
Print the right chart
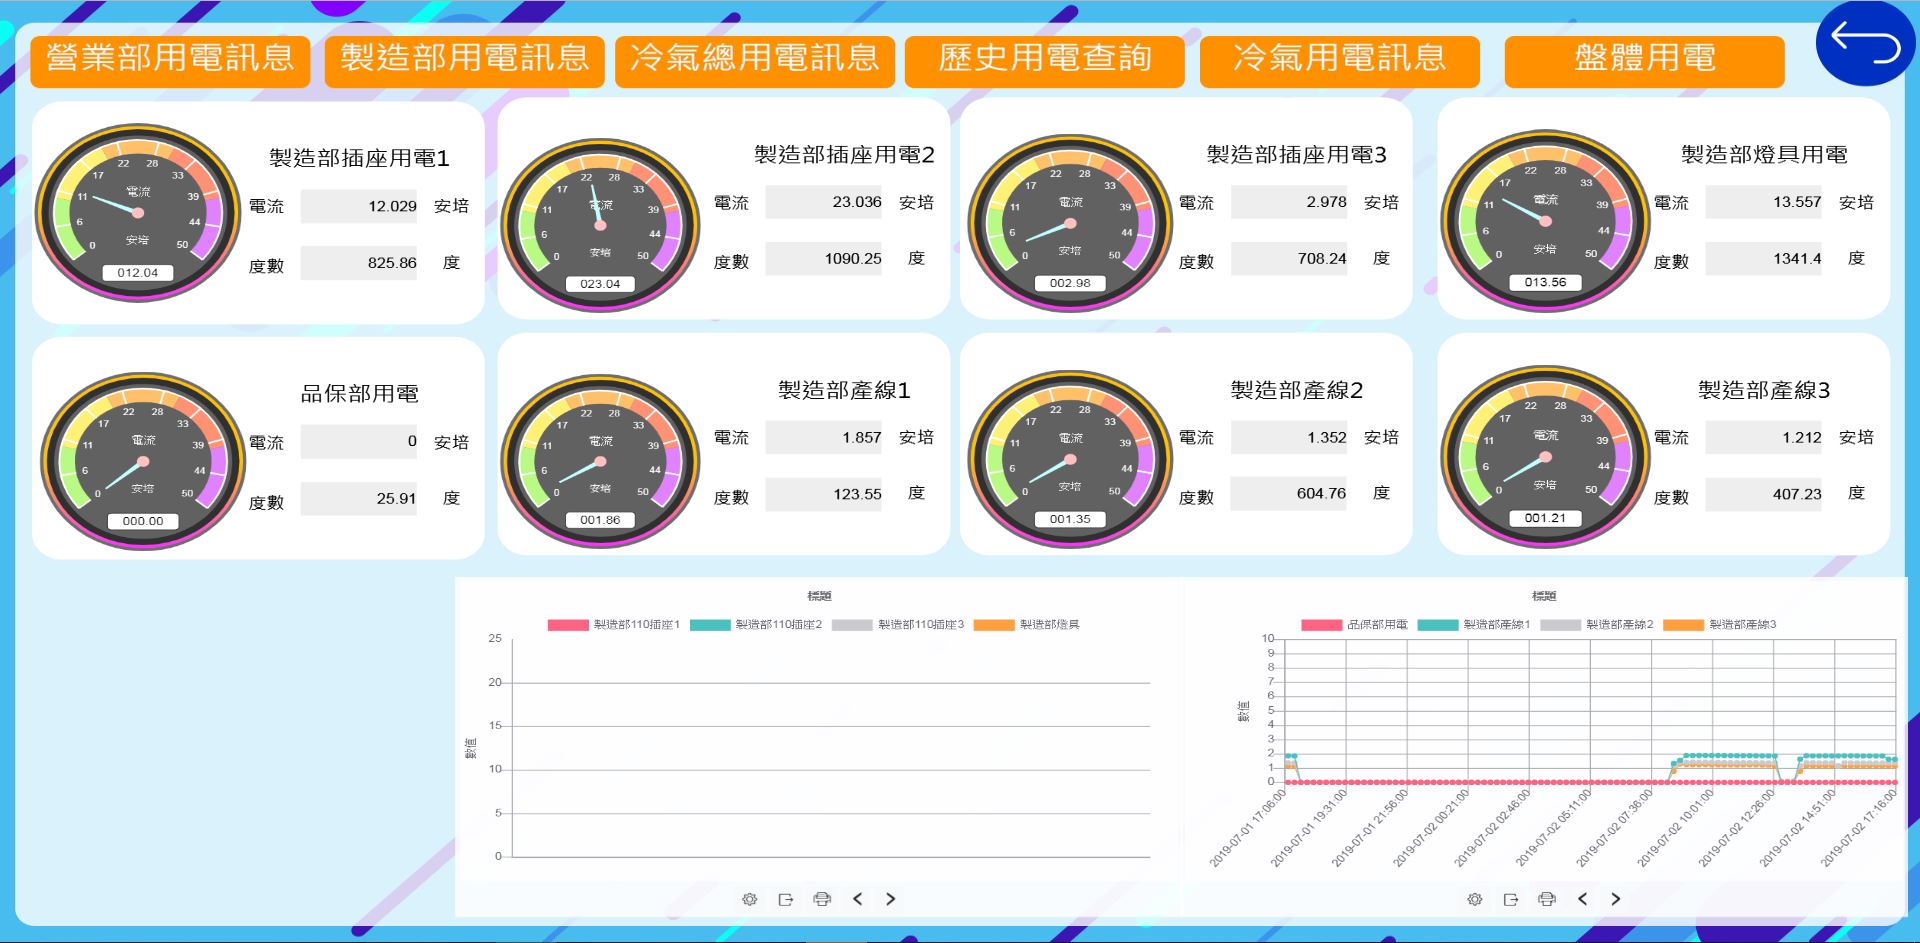click(x=1547, y=899)
